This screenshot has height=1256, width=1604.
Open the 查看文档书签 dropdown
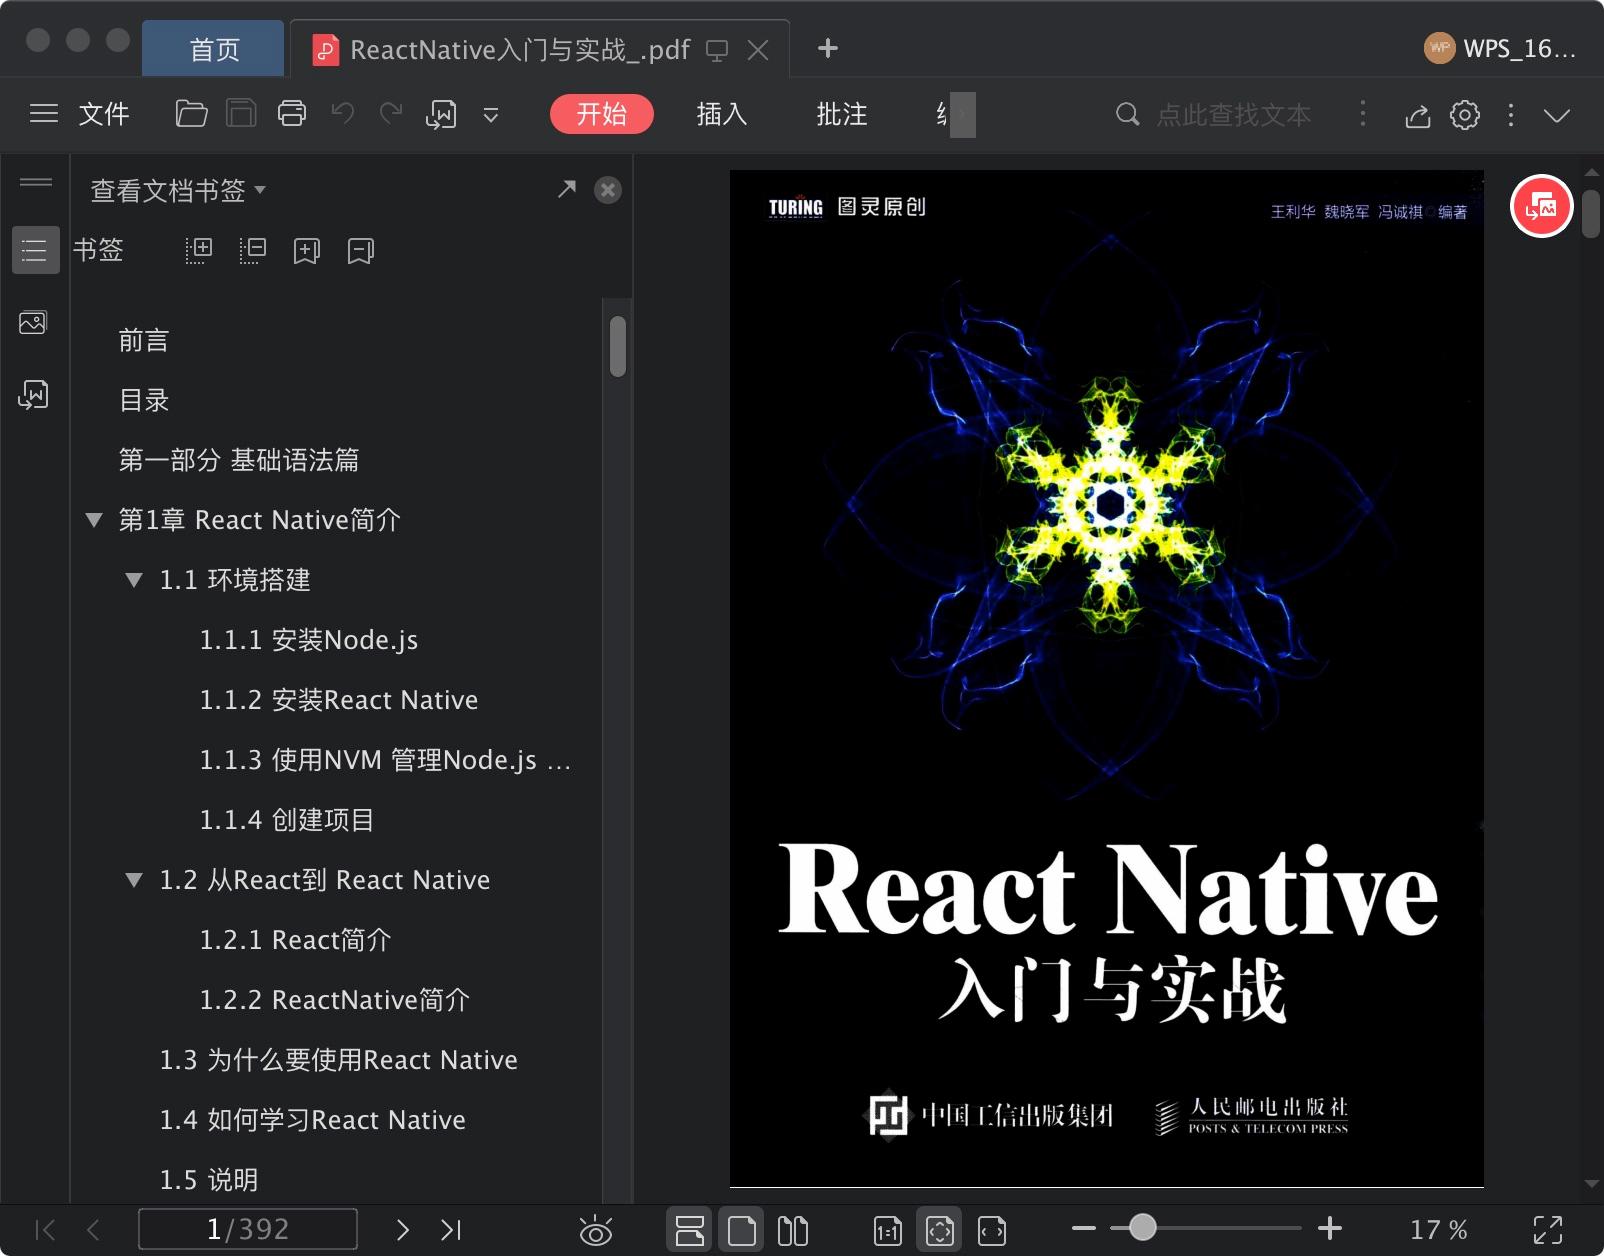coord(178,190)
